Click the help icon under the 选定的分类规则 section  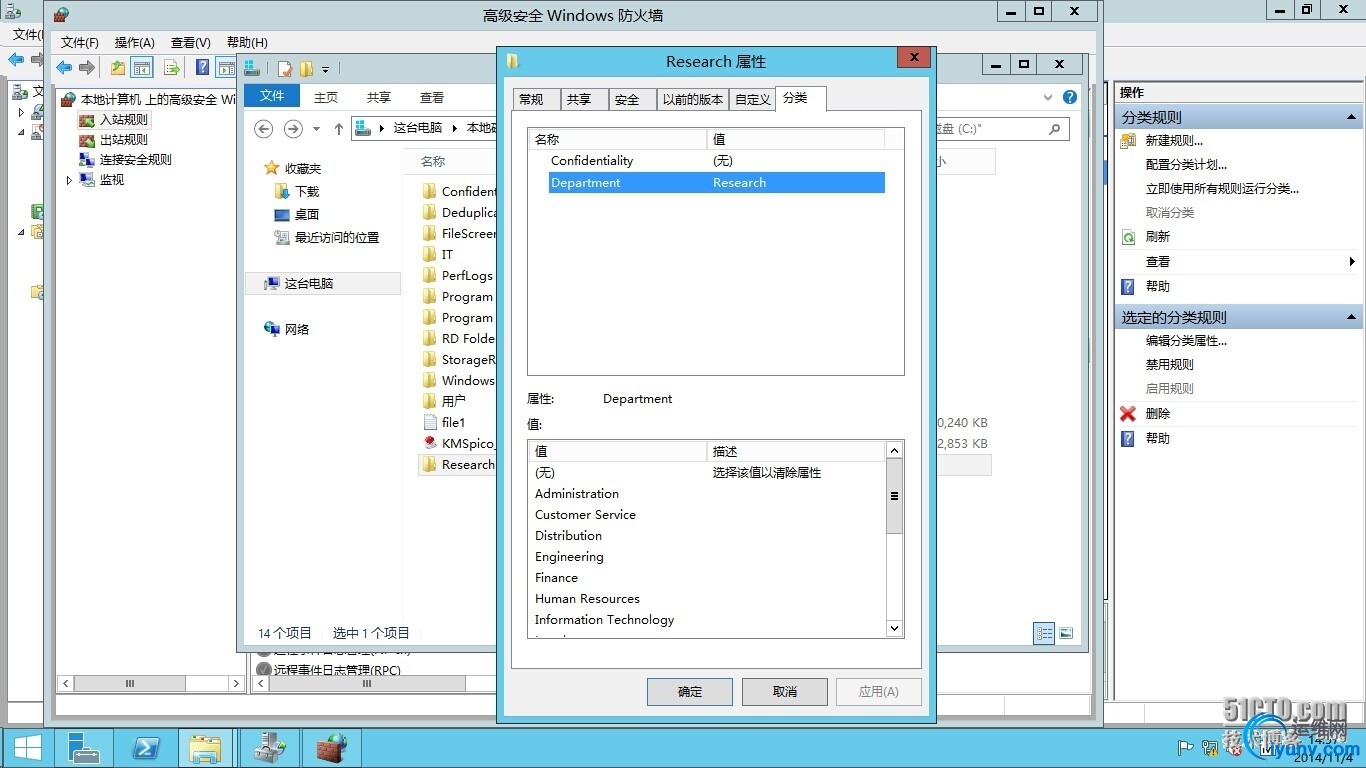(x=1128, y=438)
